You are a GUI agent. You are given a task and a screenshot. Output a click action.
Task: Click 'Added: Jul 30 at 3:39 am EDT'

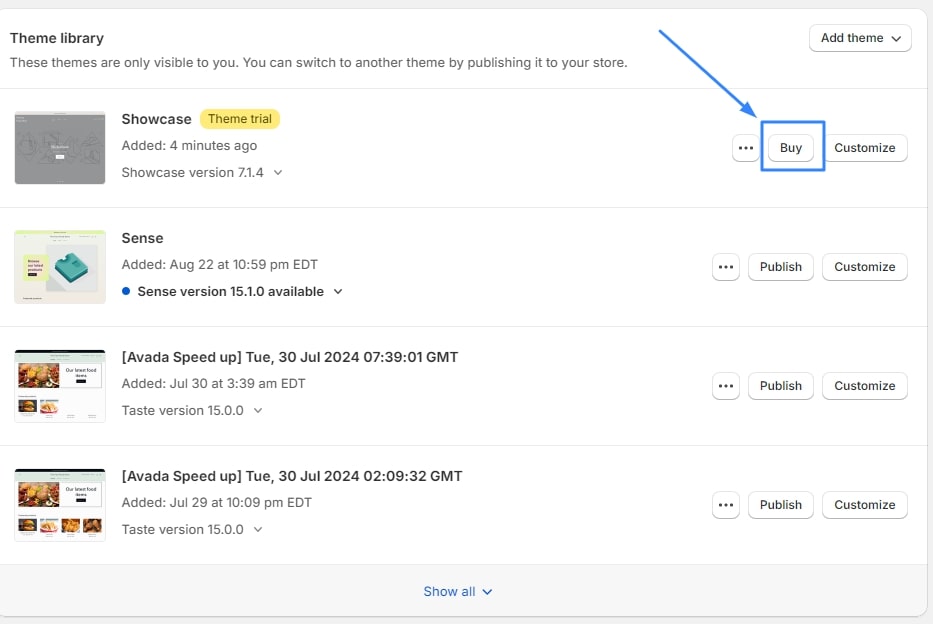coord(214,384)
